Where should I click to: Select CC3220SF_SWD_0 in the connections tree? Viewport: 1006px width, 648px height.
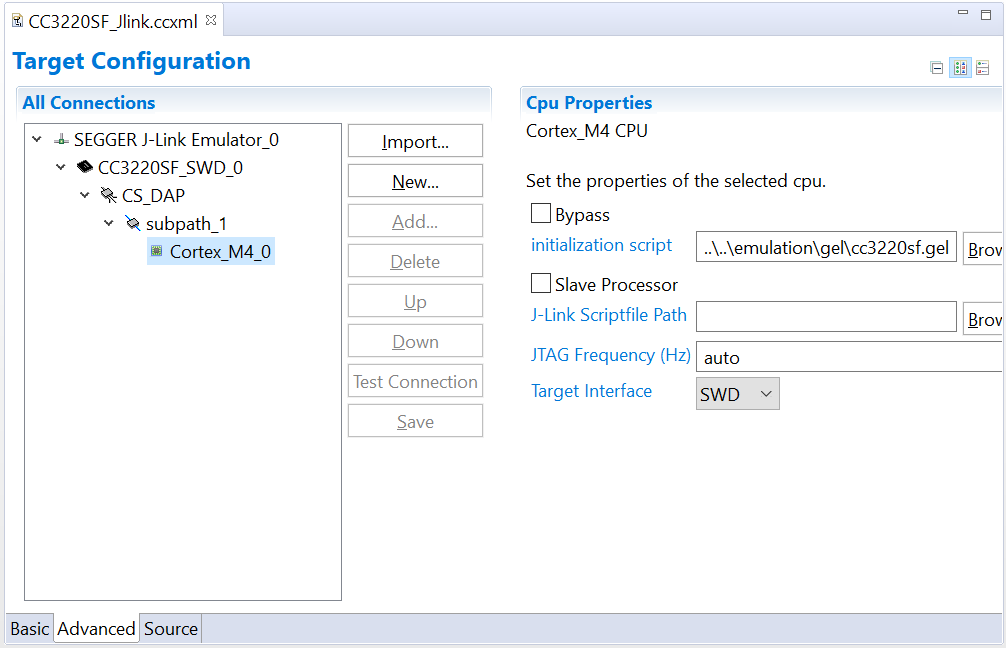tap(170, 167)
